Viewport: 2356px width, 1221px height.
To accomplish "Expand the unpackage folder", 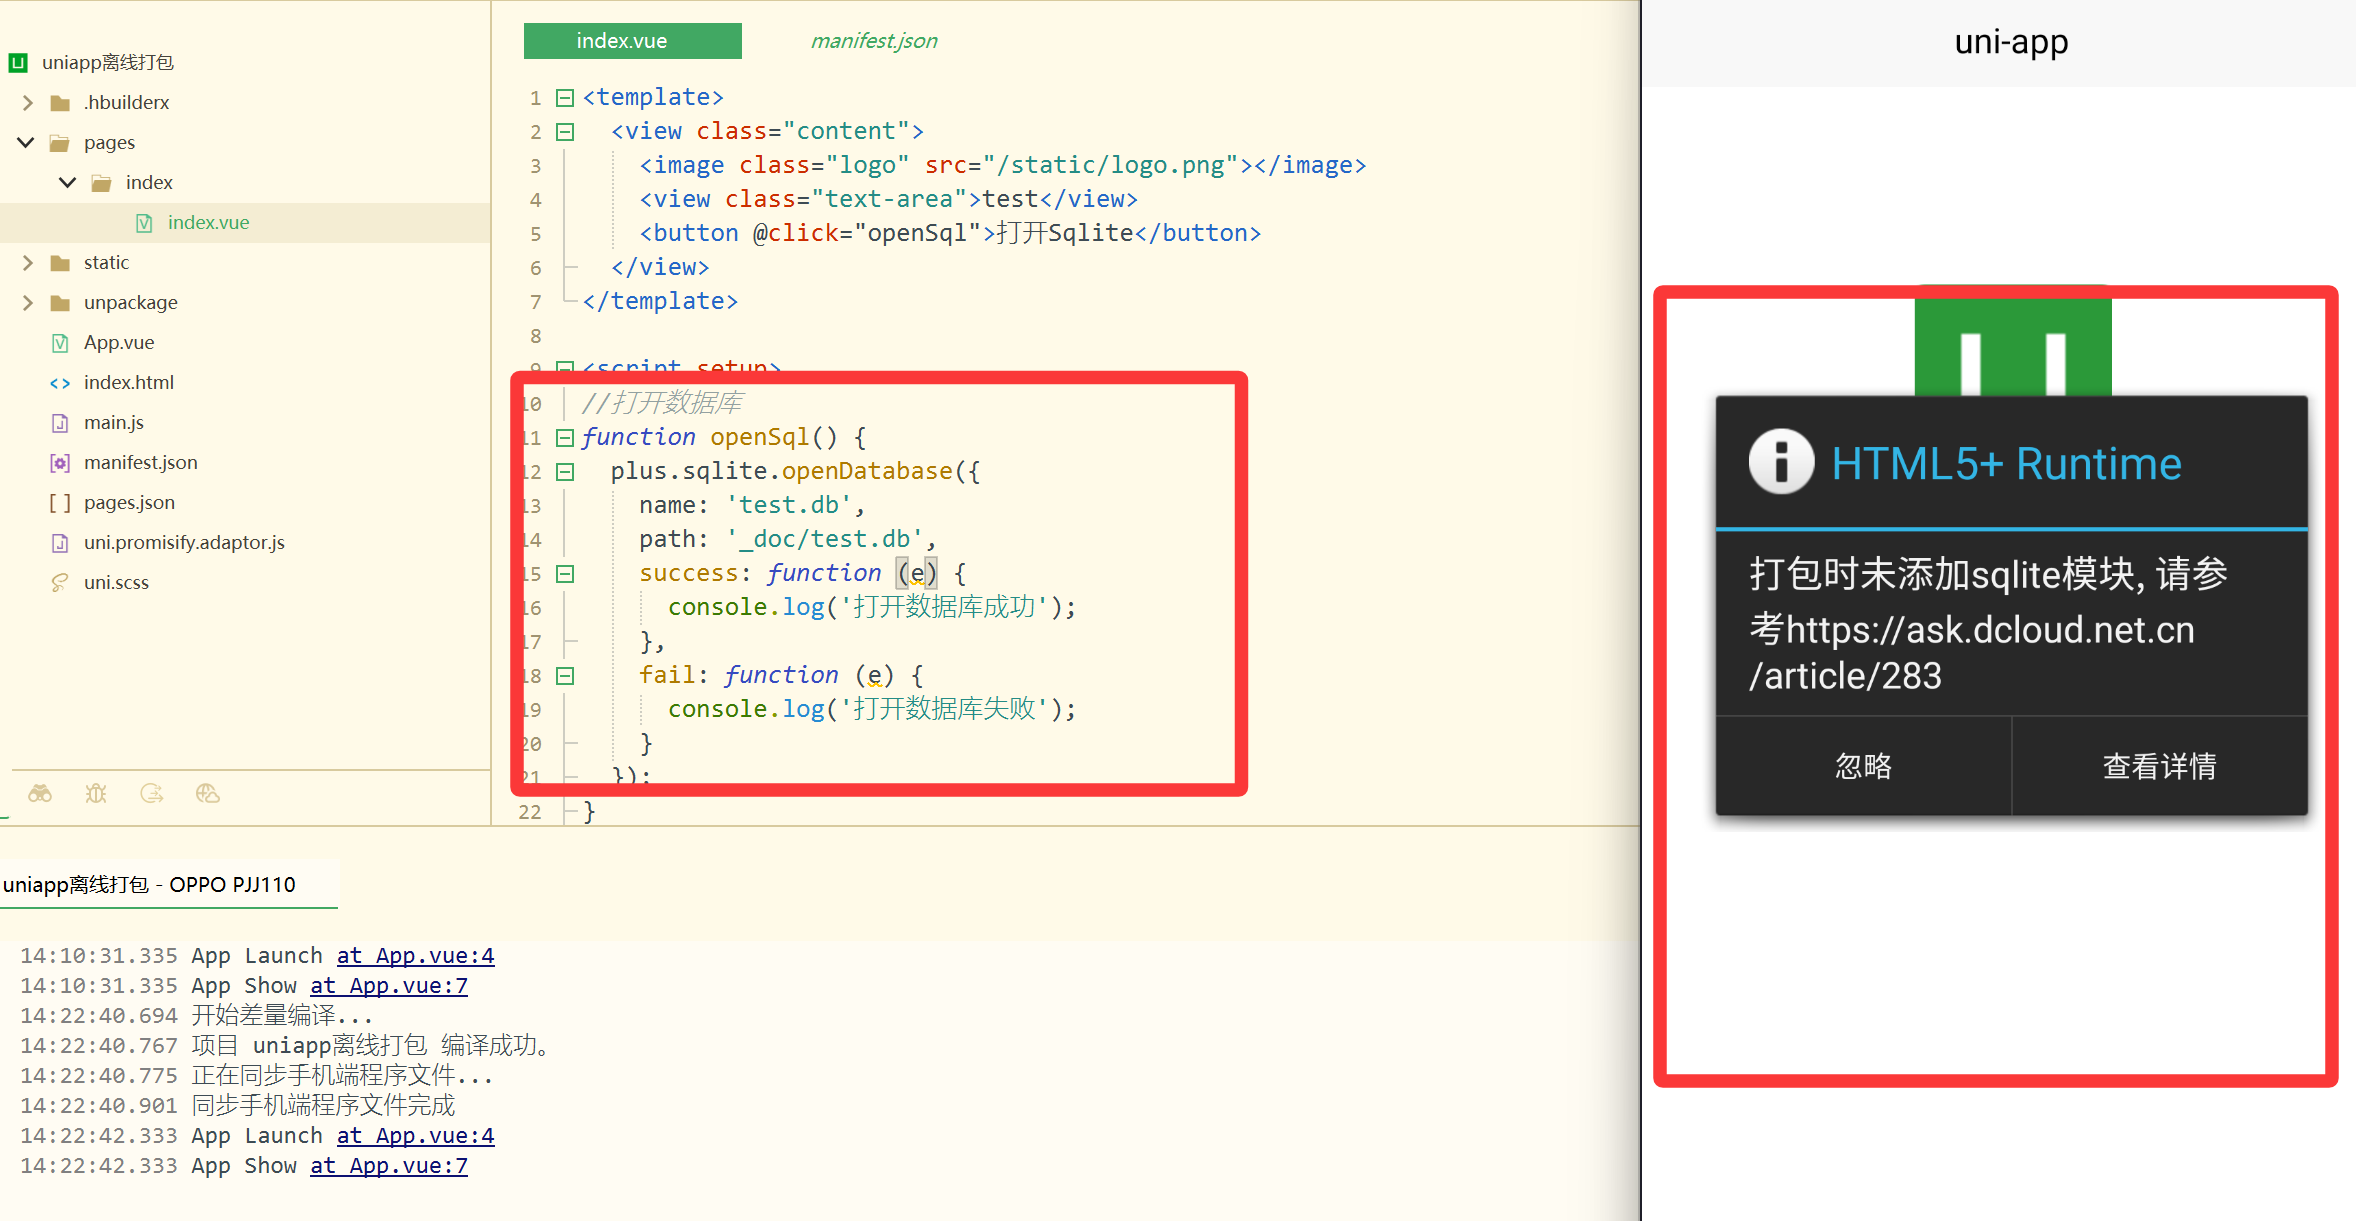I will pyautogui.click(x=26, y=302).
